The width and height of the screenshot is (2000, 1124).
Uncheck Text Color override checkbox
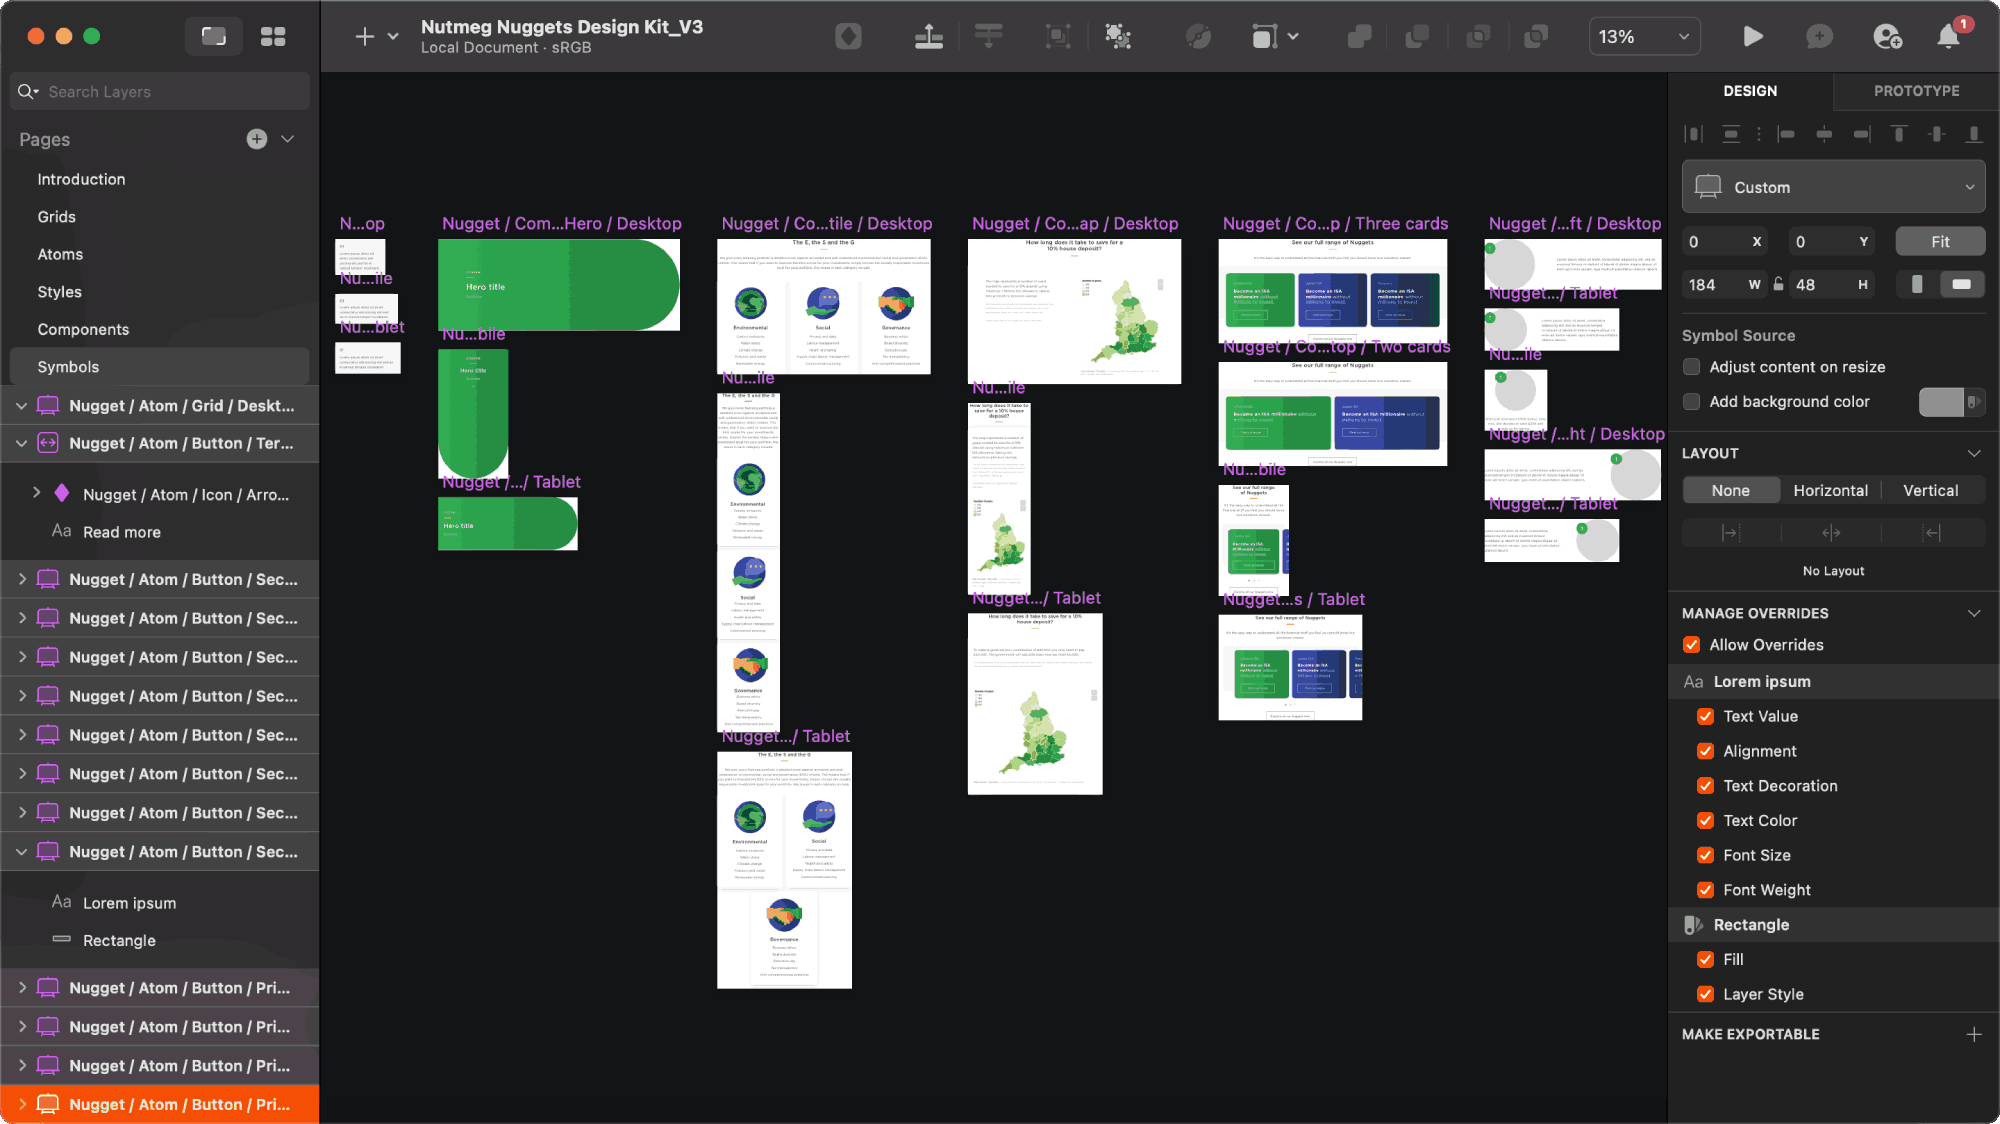coord(1706,820)
